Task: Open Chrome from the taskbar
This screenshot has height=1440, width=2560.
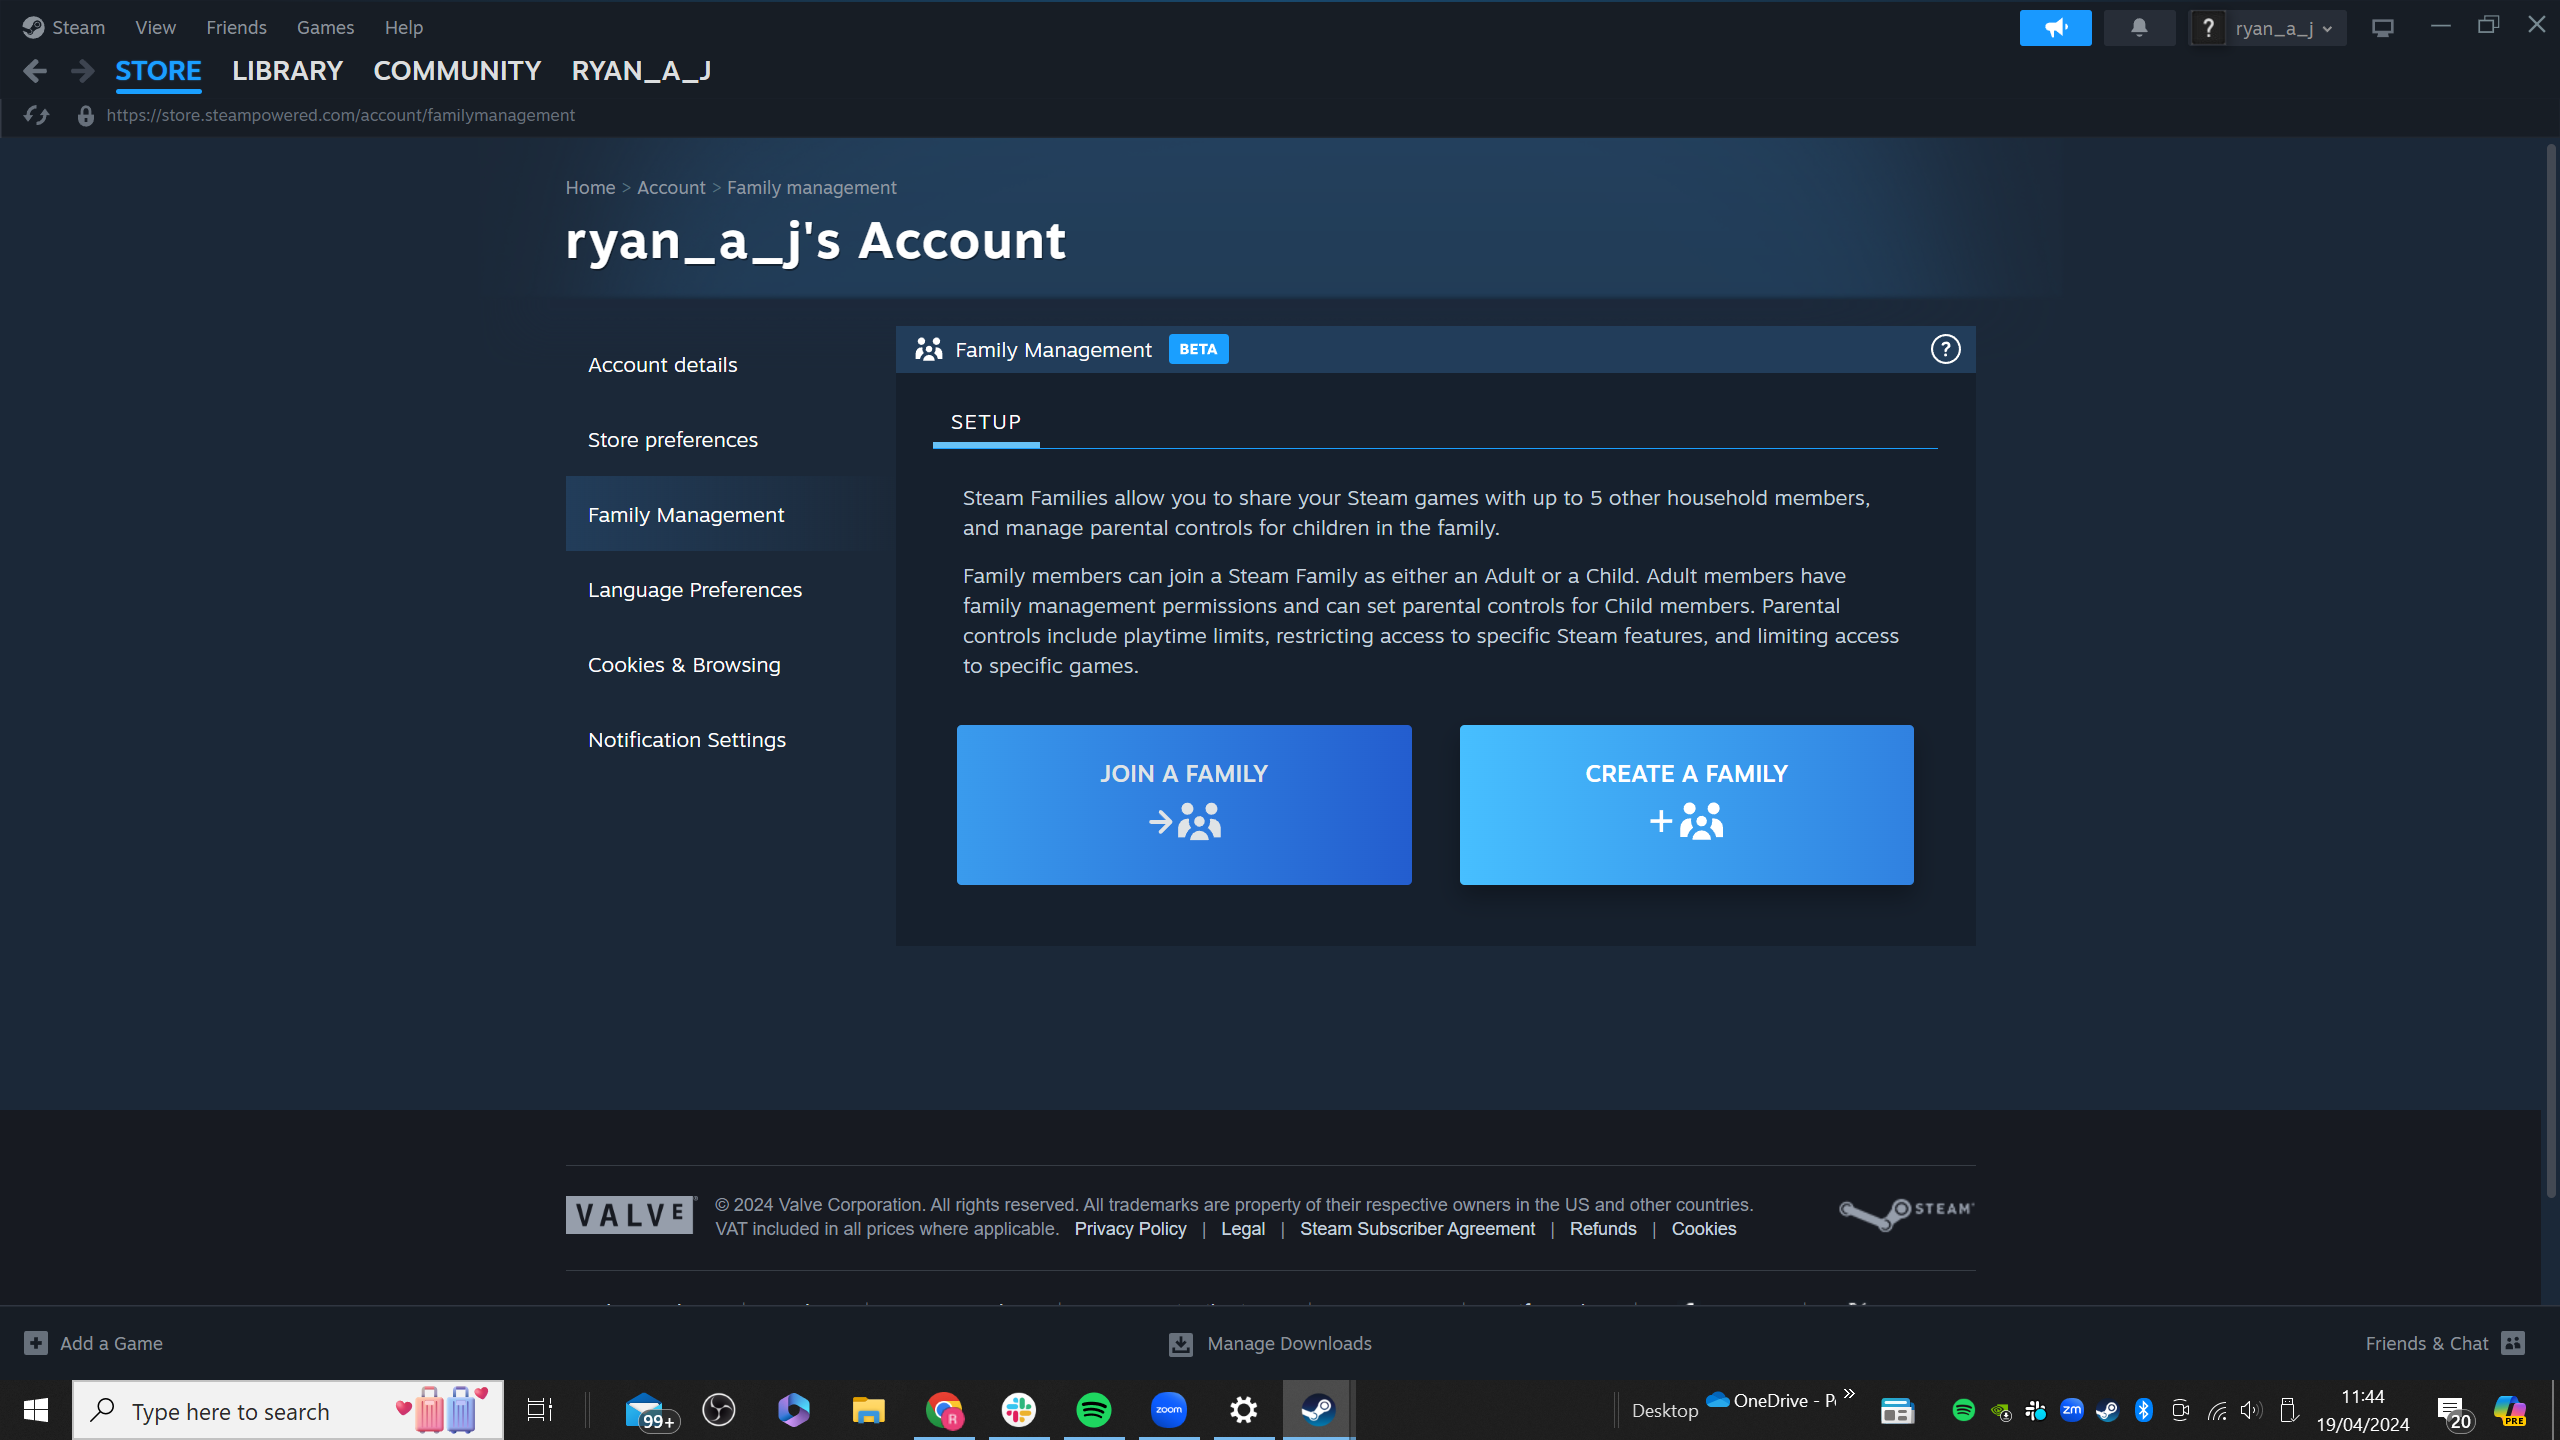Action: [x=944, y=1410]
